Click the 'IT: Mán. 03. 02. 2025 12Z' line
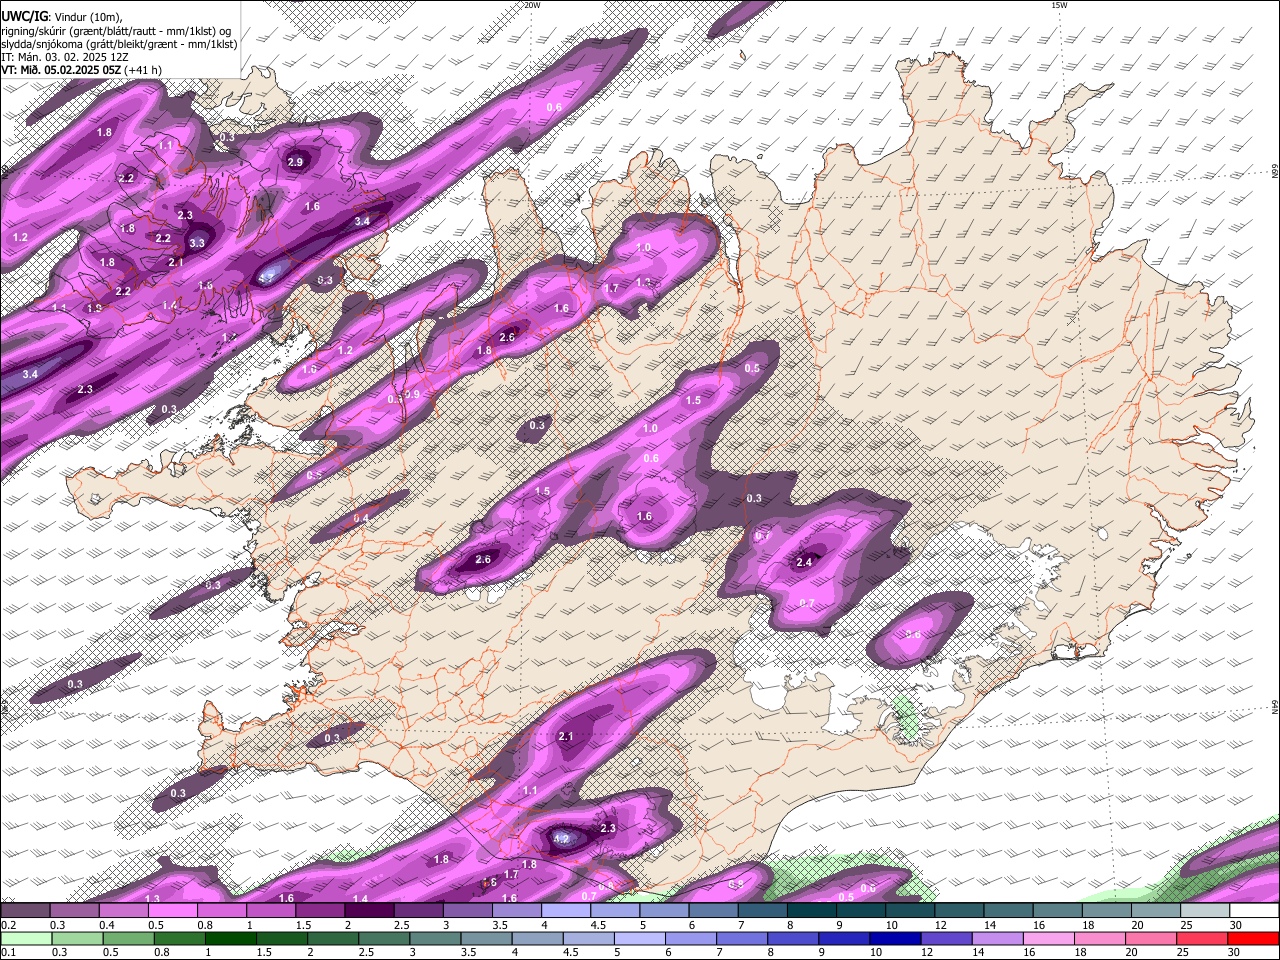The width and height of the screenshot is (1280, 960). 65,57
